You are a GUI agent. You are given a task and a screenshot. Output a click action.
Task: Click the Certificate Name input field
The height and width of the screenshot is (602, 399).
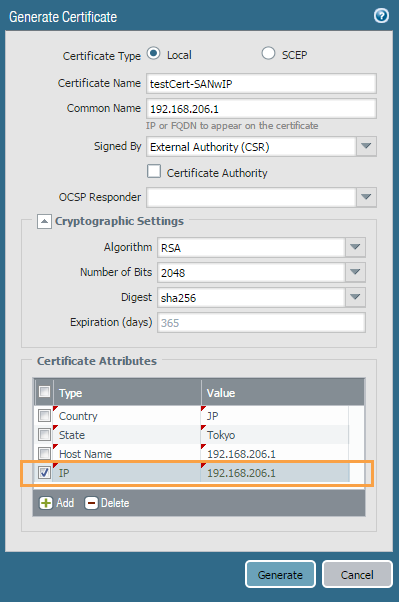(x=261, y=84)
